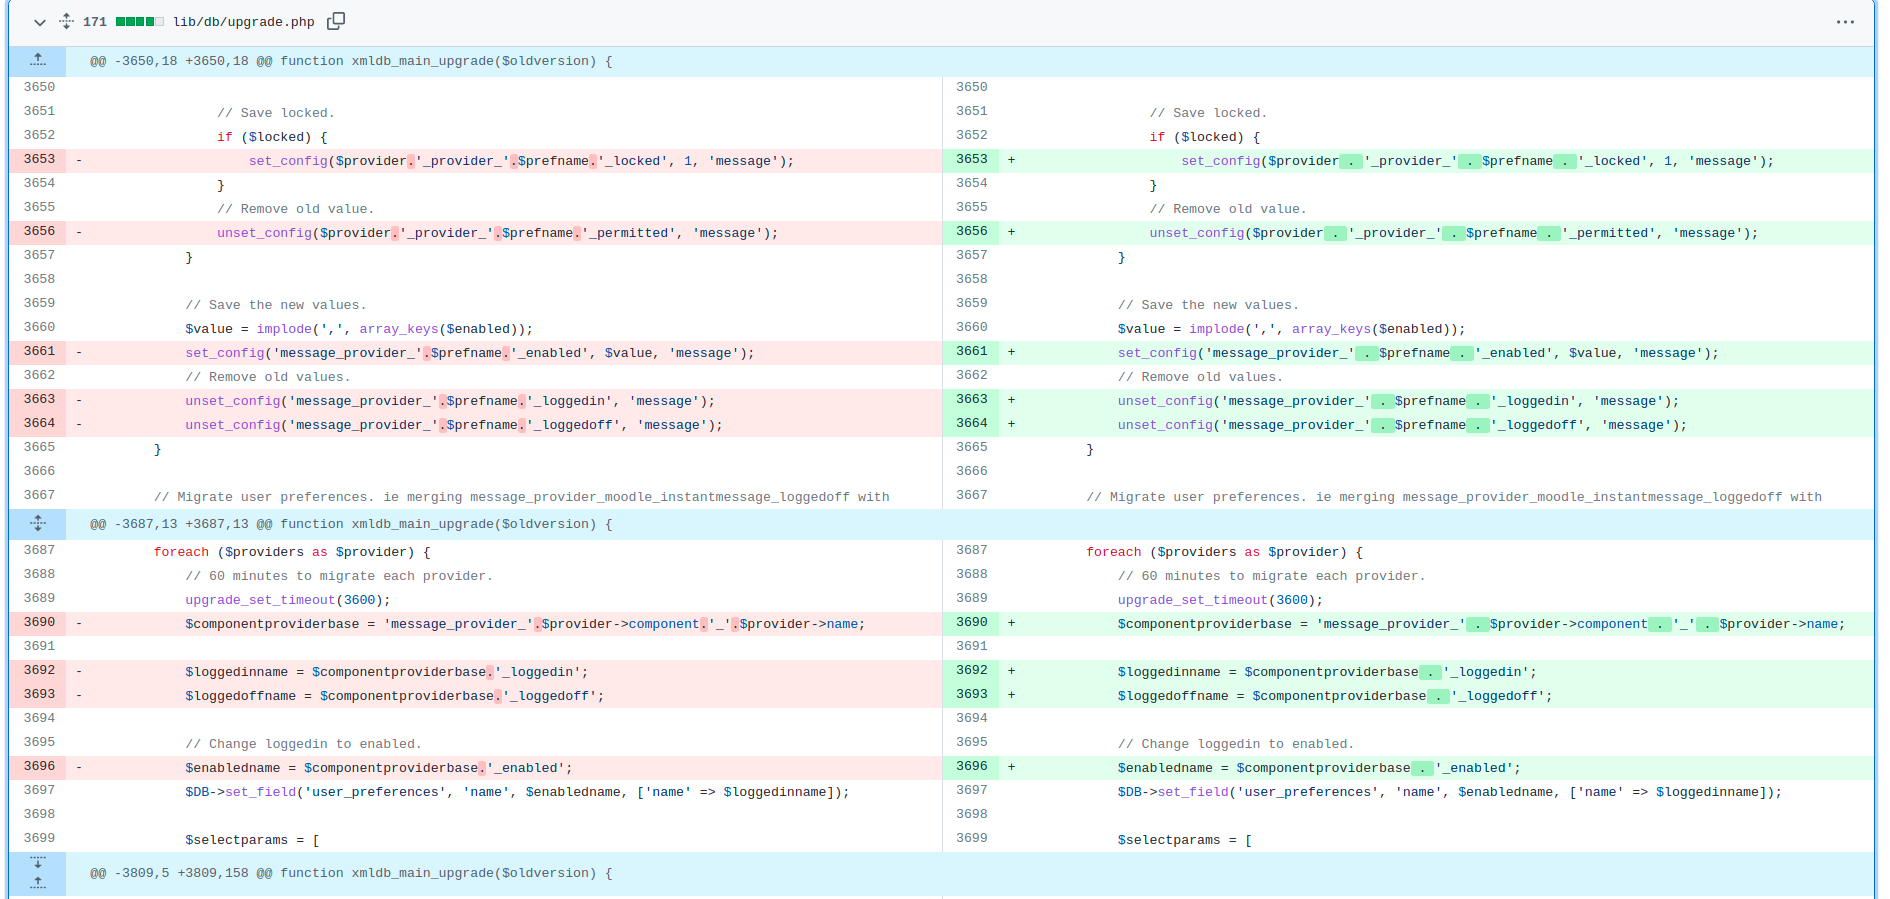Expand all lines of upgrade.php

coord(66,21)
